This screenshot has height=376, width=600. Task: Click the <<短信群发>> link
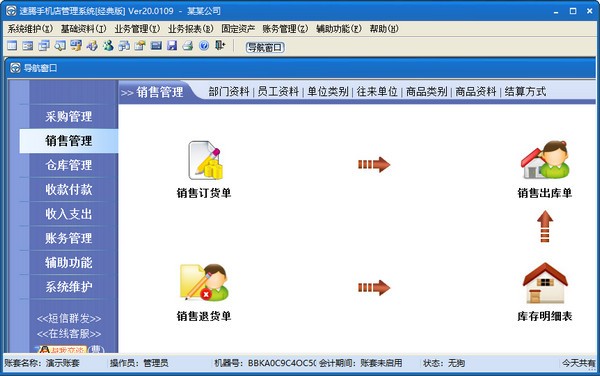69,318
